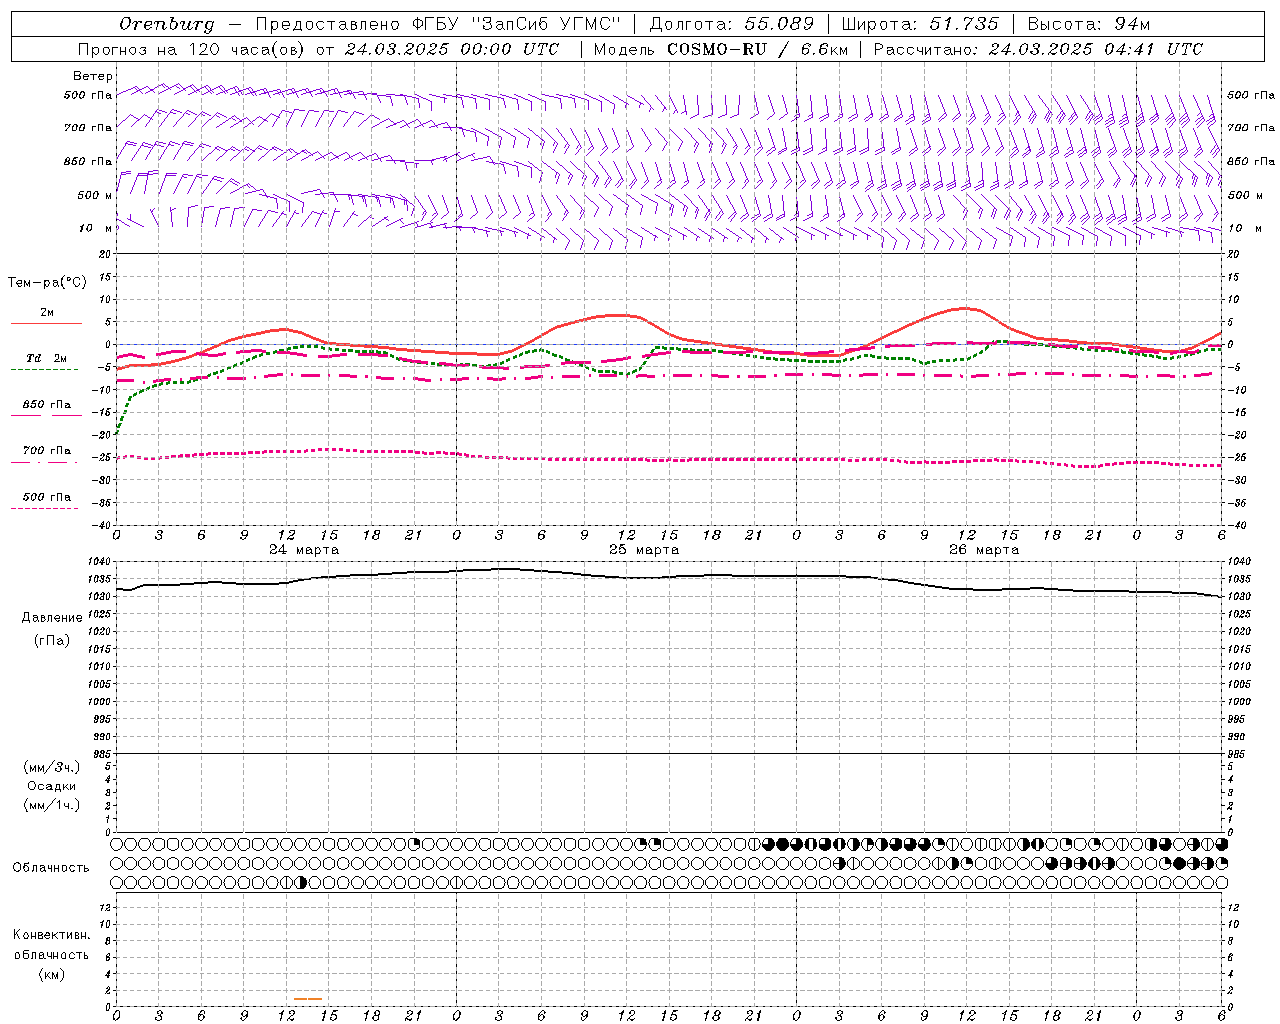
Task: Click the solid red '2м' legend line
Action: 46,323
